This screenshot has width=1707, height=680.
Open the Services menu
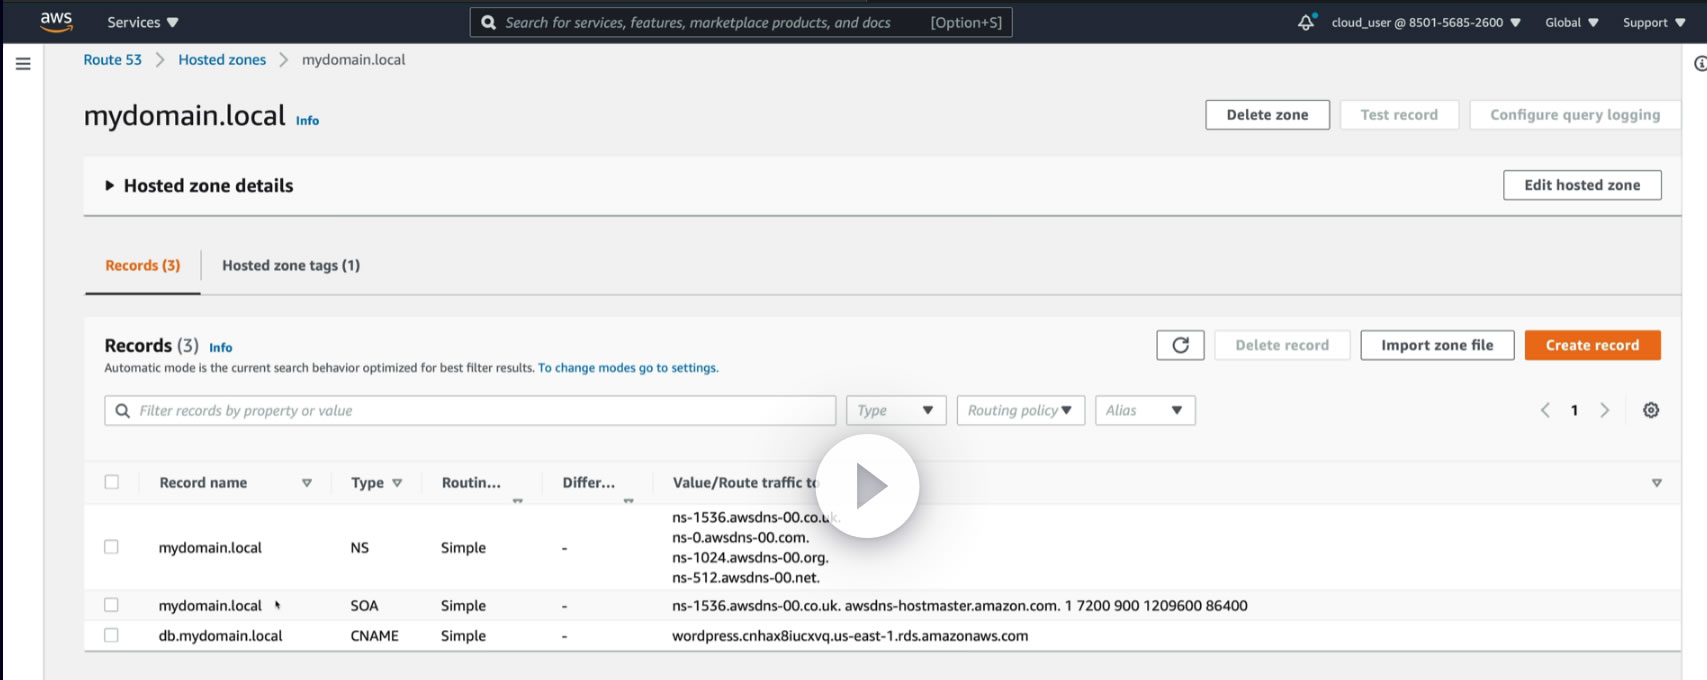[142, 22]
